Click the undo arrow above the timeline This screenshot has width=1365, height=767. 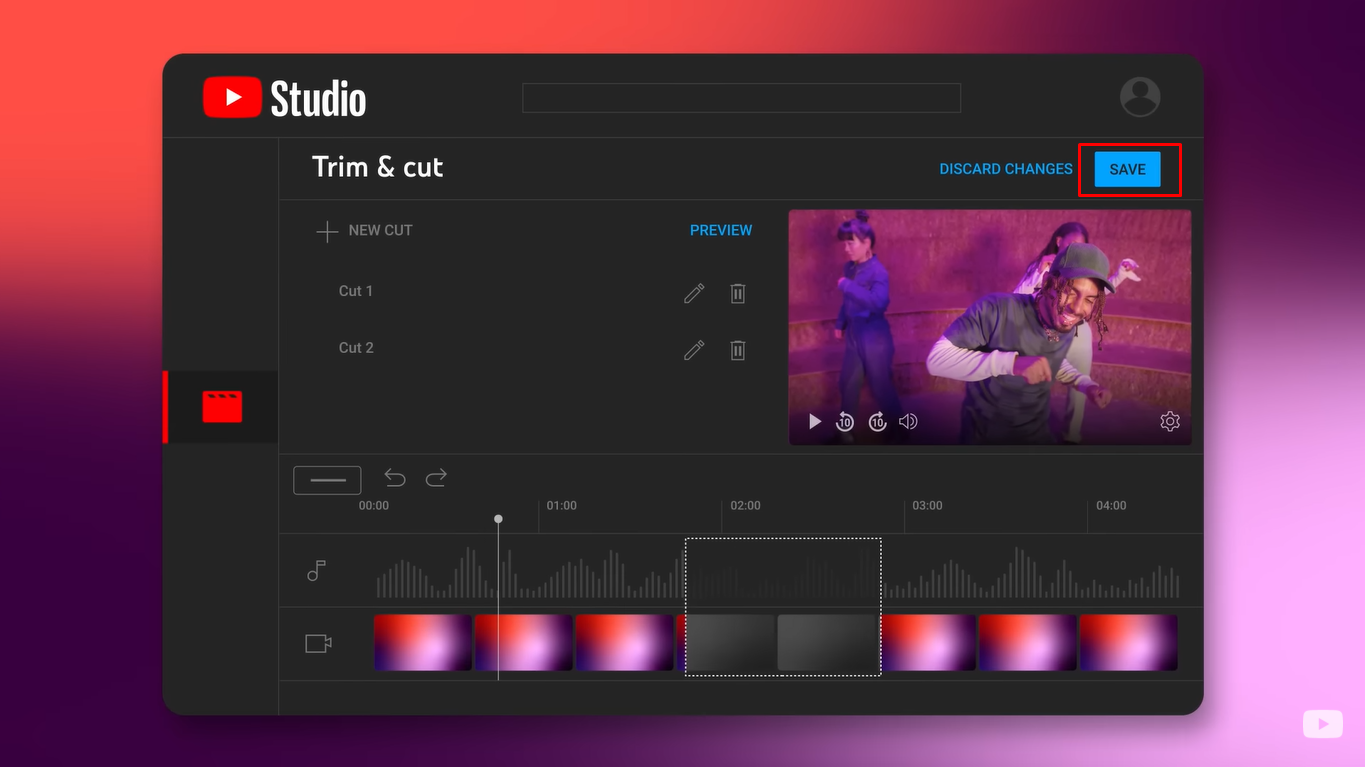point(394,478)
